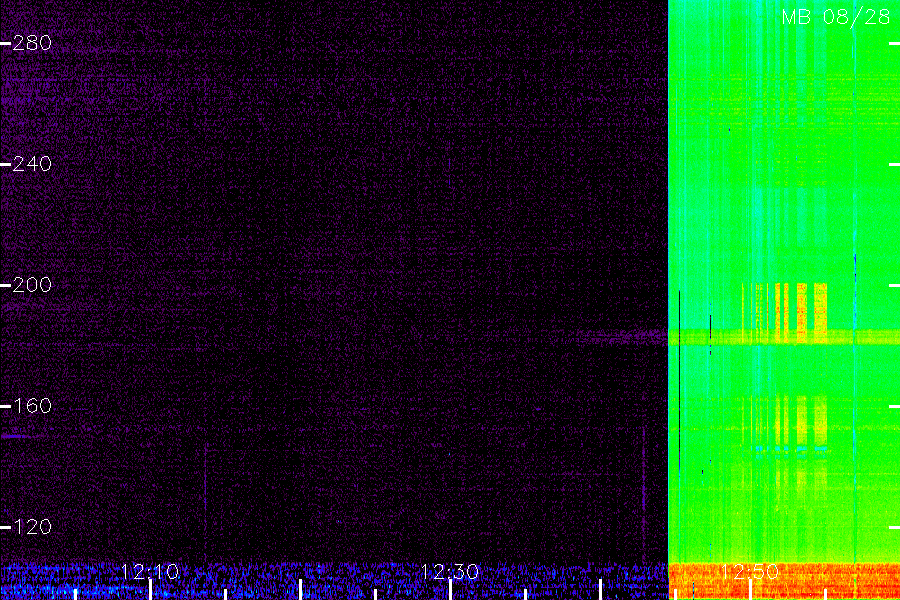Image resolution: width=900 pixels, height=600 pixels.
Task: Click the MB 08/28 date stamp
Action: [836, 17]
